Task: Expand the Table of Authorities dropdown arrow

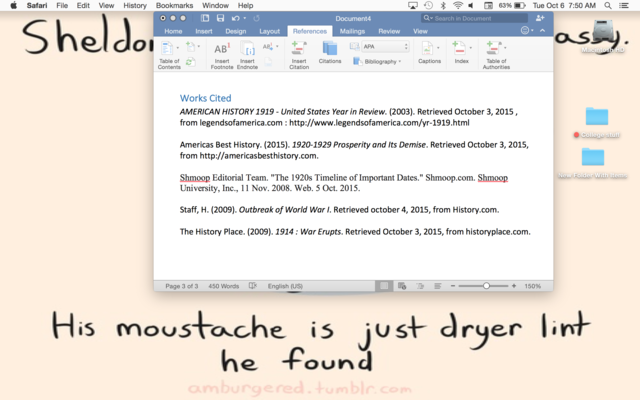Action: pos(505,48)
